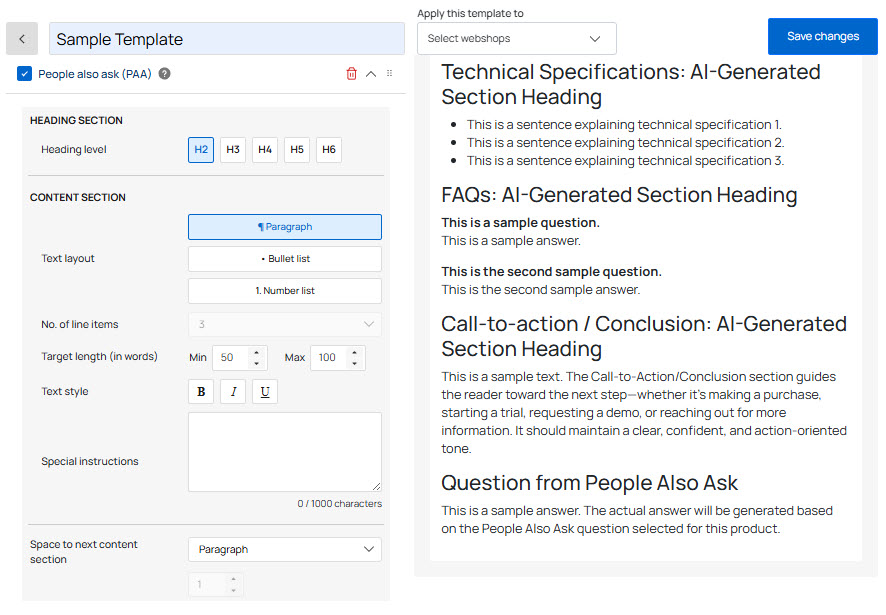Uncheck the People also ask checkbox
The height and width of the screenshot is (615, 886).
pyautogui.click(x=25, y=74)
